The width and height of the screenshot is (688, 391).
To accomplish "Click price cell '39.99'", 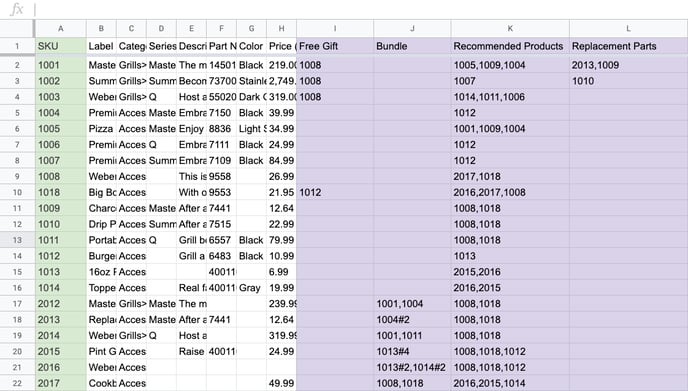I will click(281, 113).
